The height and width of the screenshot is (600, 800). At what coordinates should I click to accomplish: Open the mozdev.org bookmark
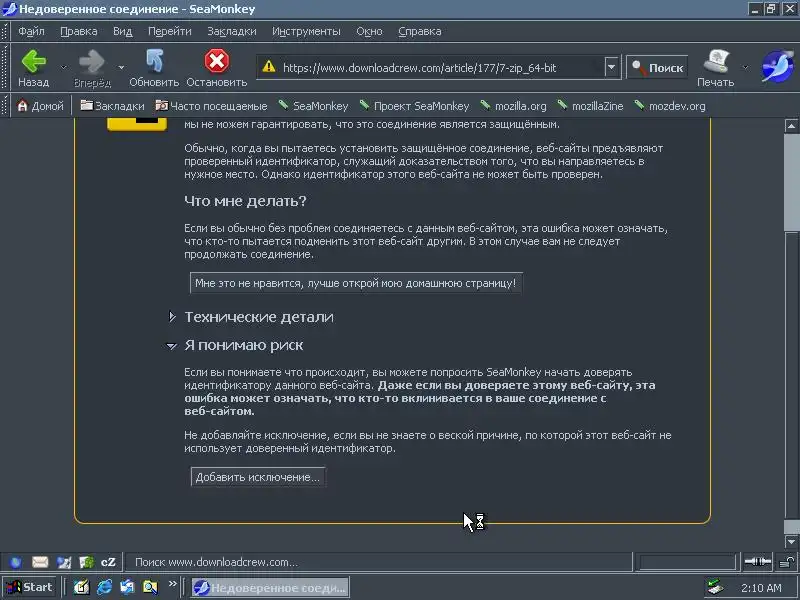(x=670, y=106)
